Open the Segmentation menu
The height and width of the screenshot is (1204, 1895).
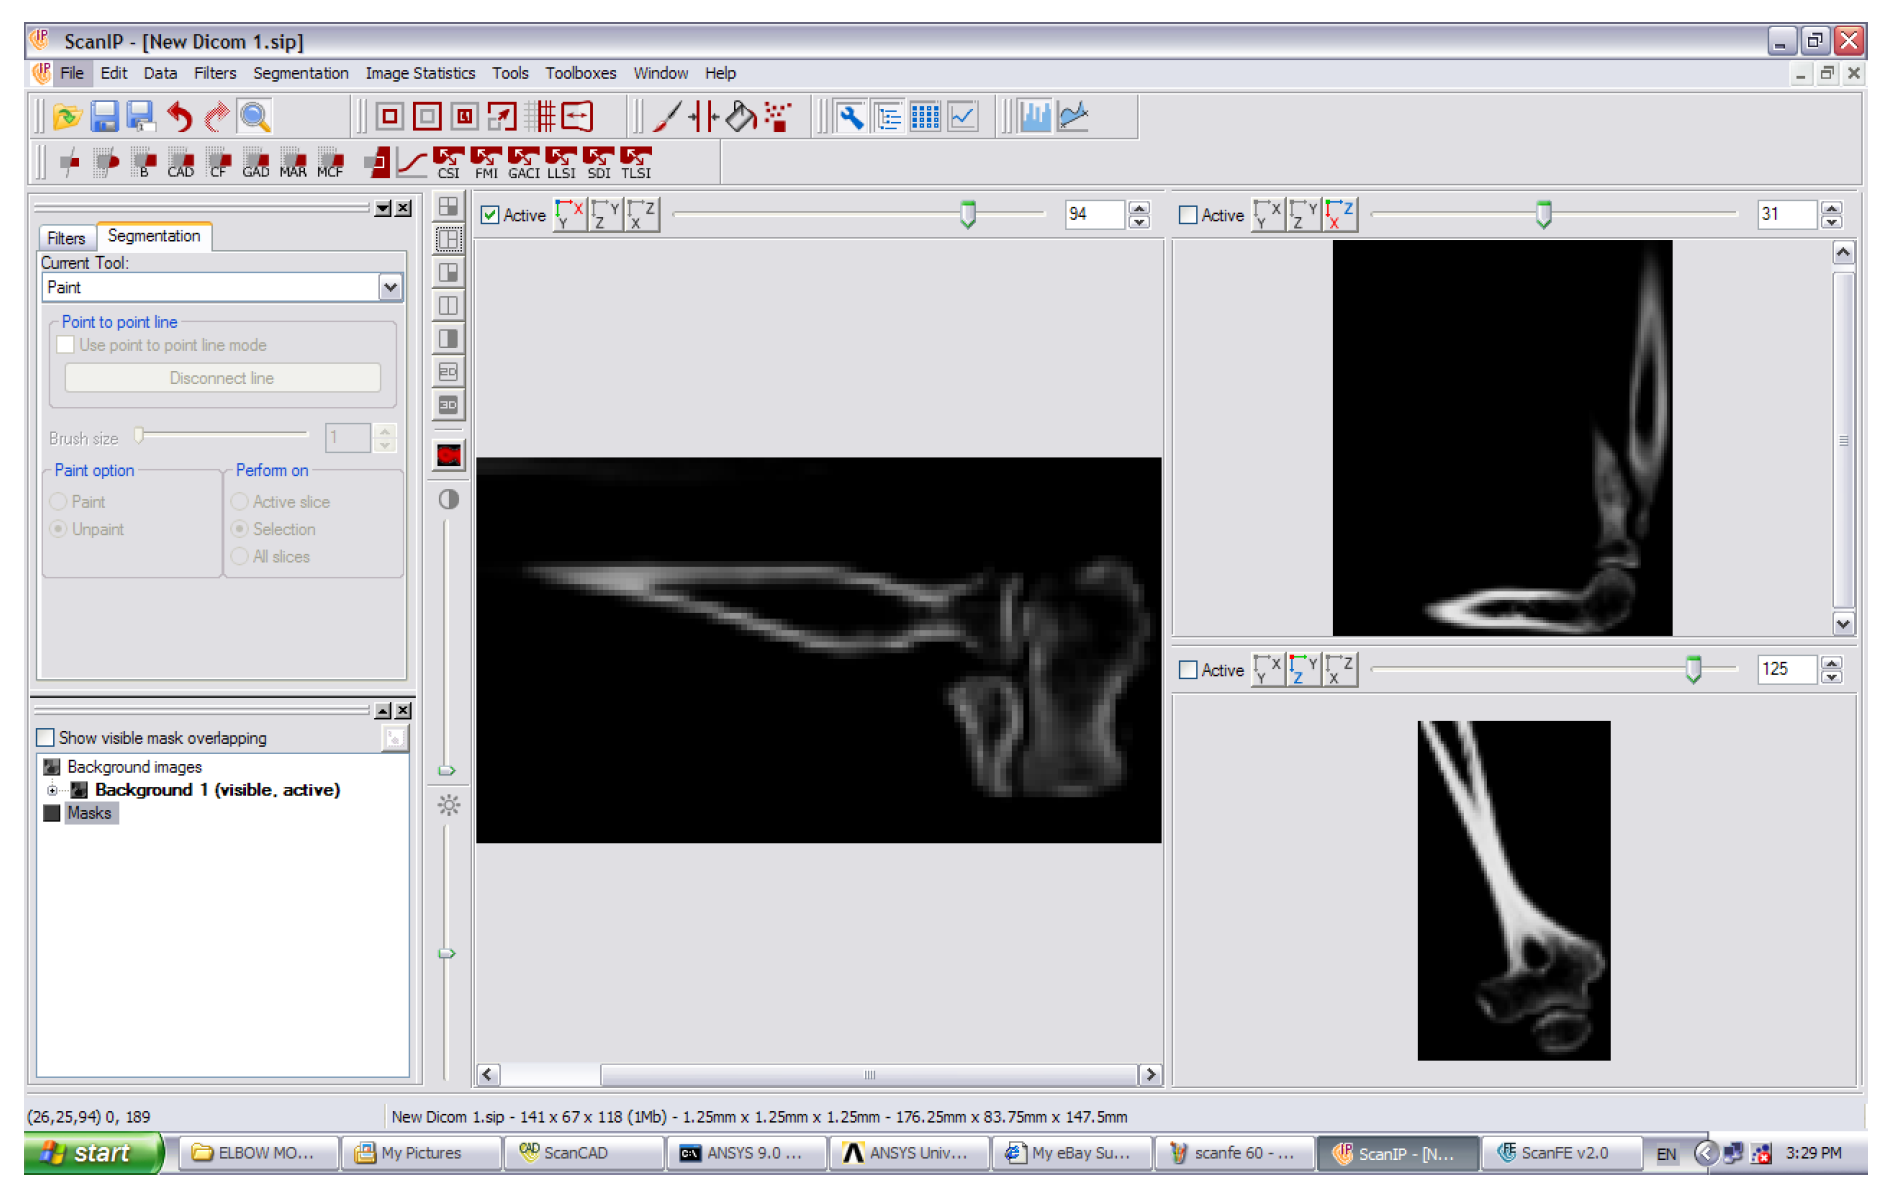tap(300, 73)
